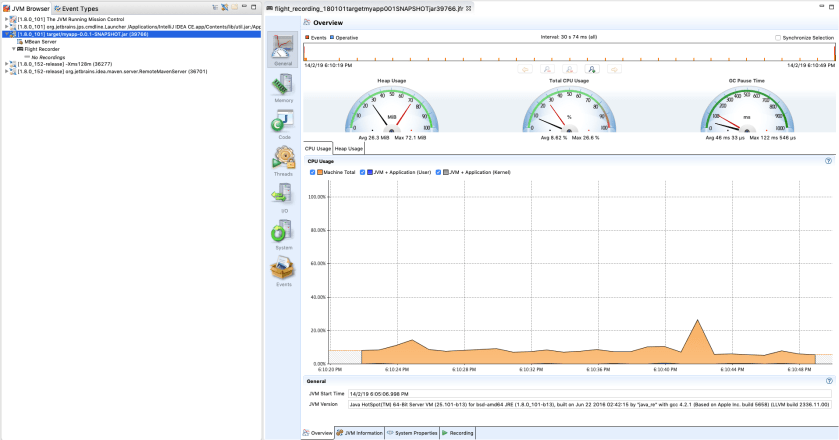Expand The JVM Running Mission Control node
Viewport: 839px width, 440px height.
coord(6,19)
